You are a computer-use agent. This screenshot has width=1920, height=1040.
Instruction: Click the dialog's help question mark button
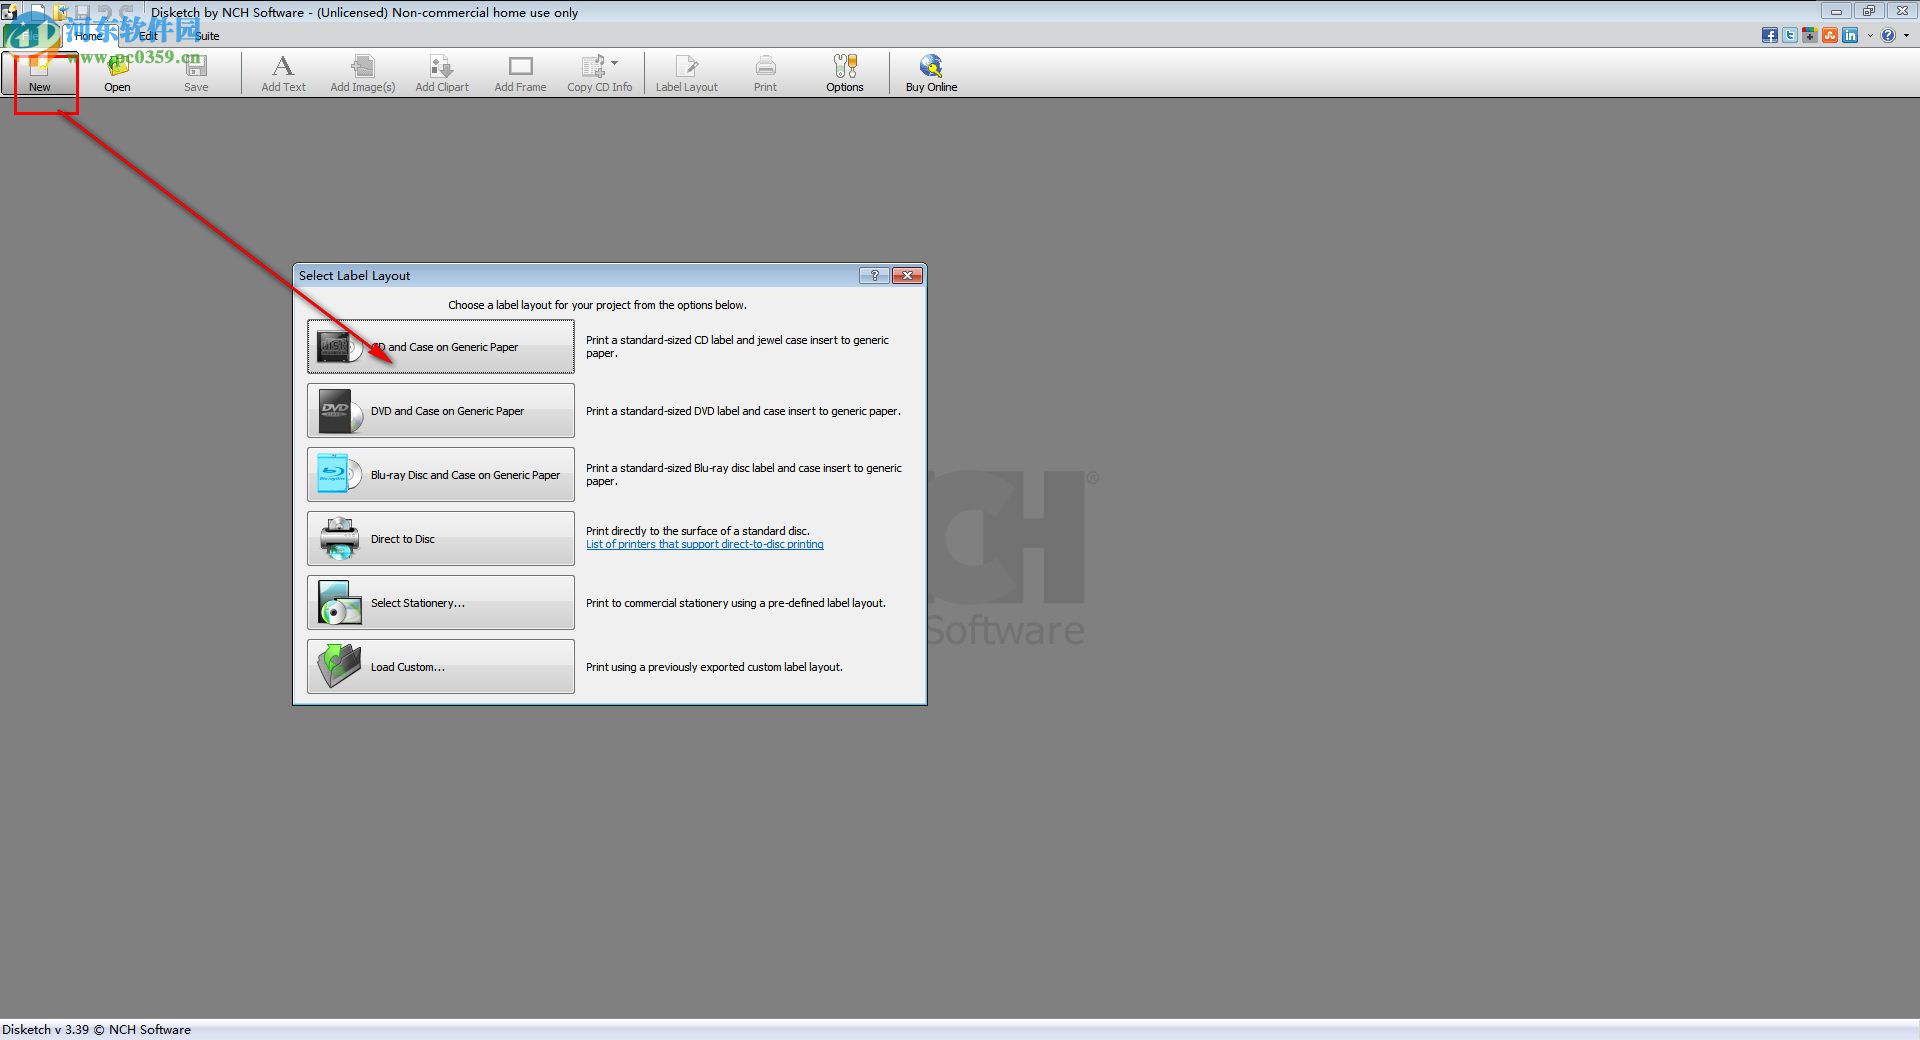(874, 276)
